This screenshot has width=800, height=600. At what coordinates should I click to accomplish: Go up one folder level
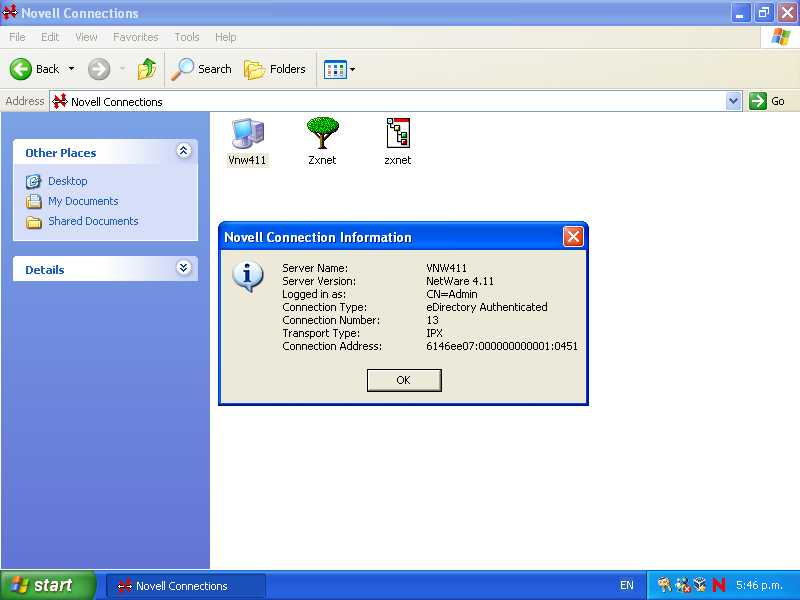(x=146, y=69)
